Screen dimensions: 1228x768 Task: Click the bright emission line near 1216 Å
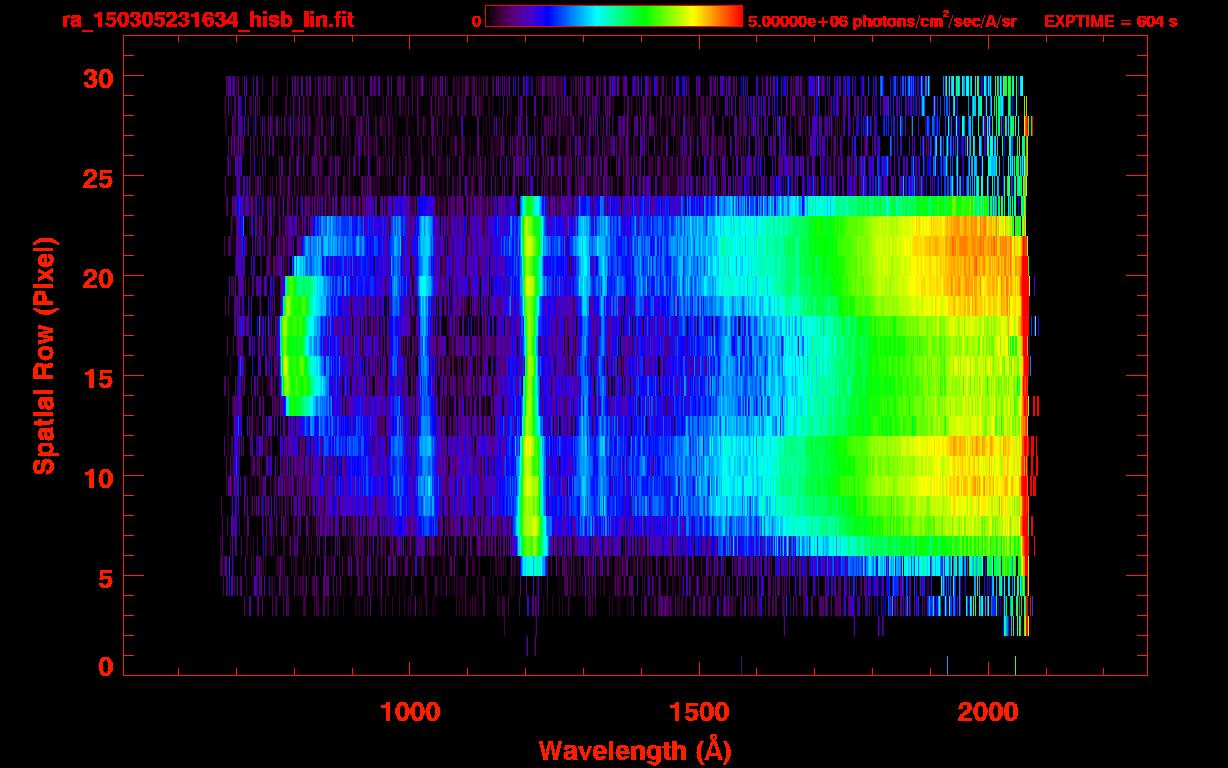click(x=531, y=385)
